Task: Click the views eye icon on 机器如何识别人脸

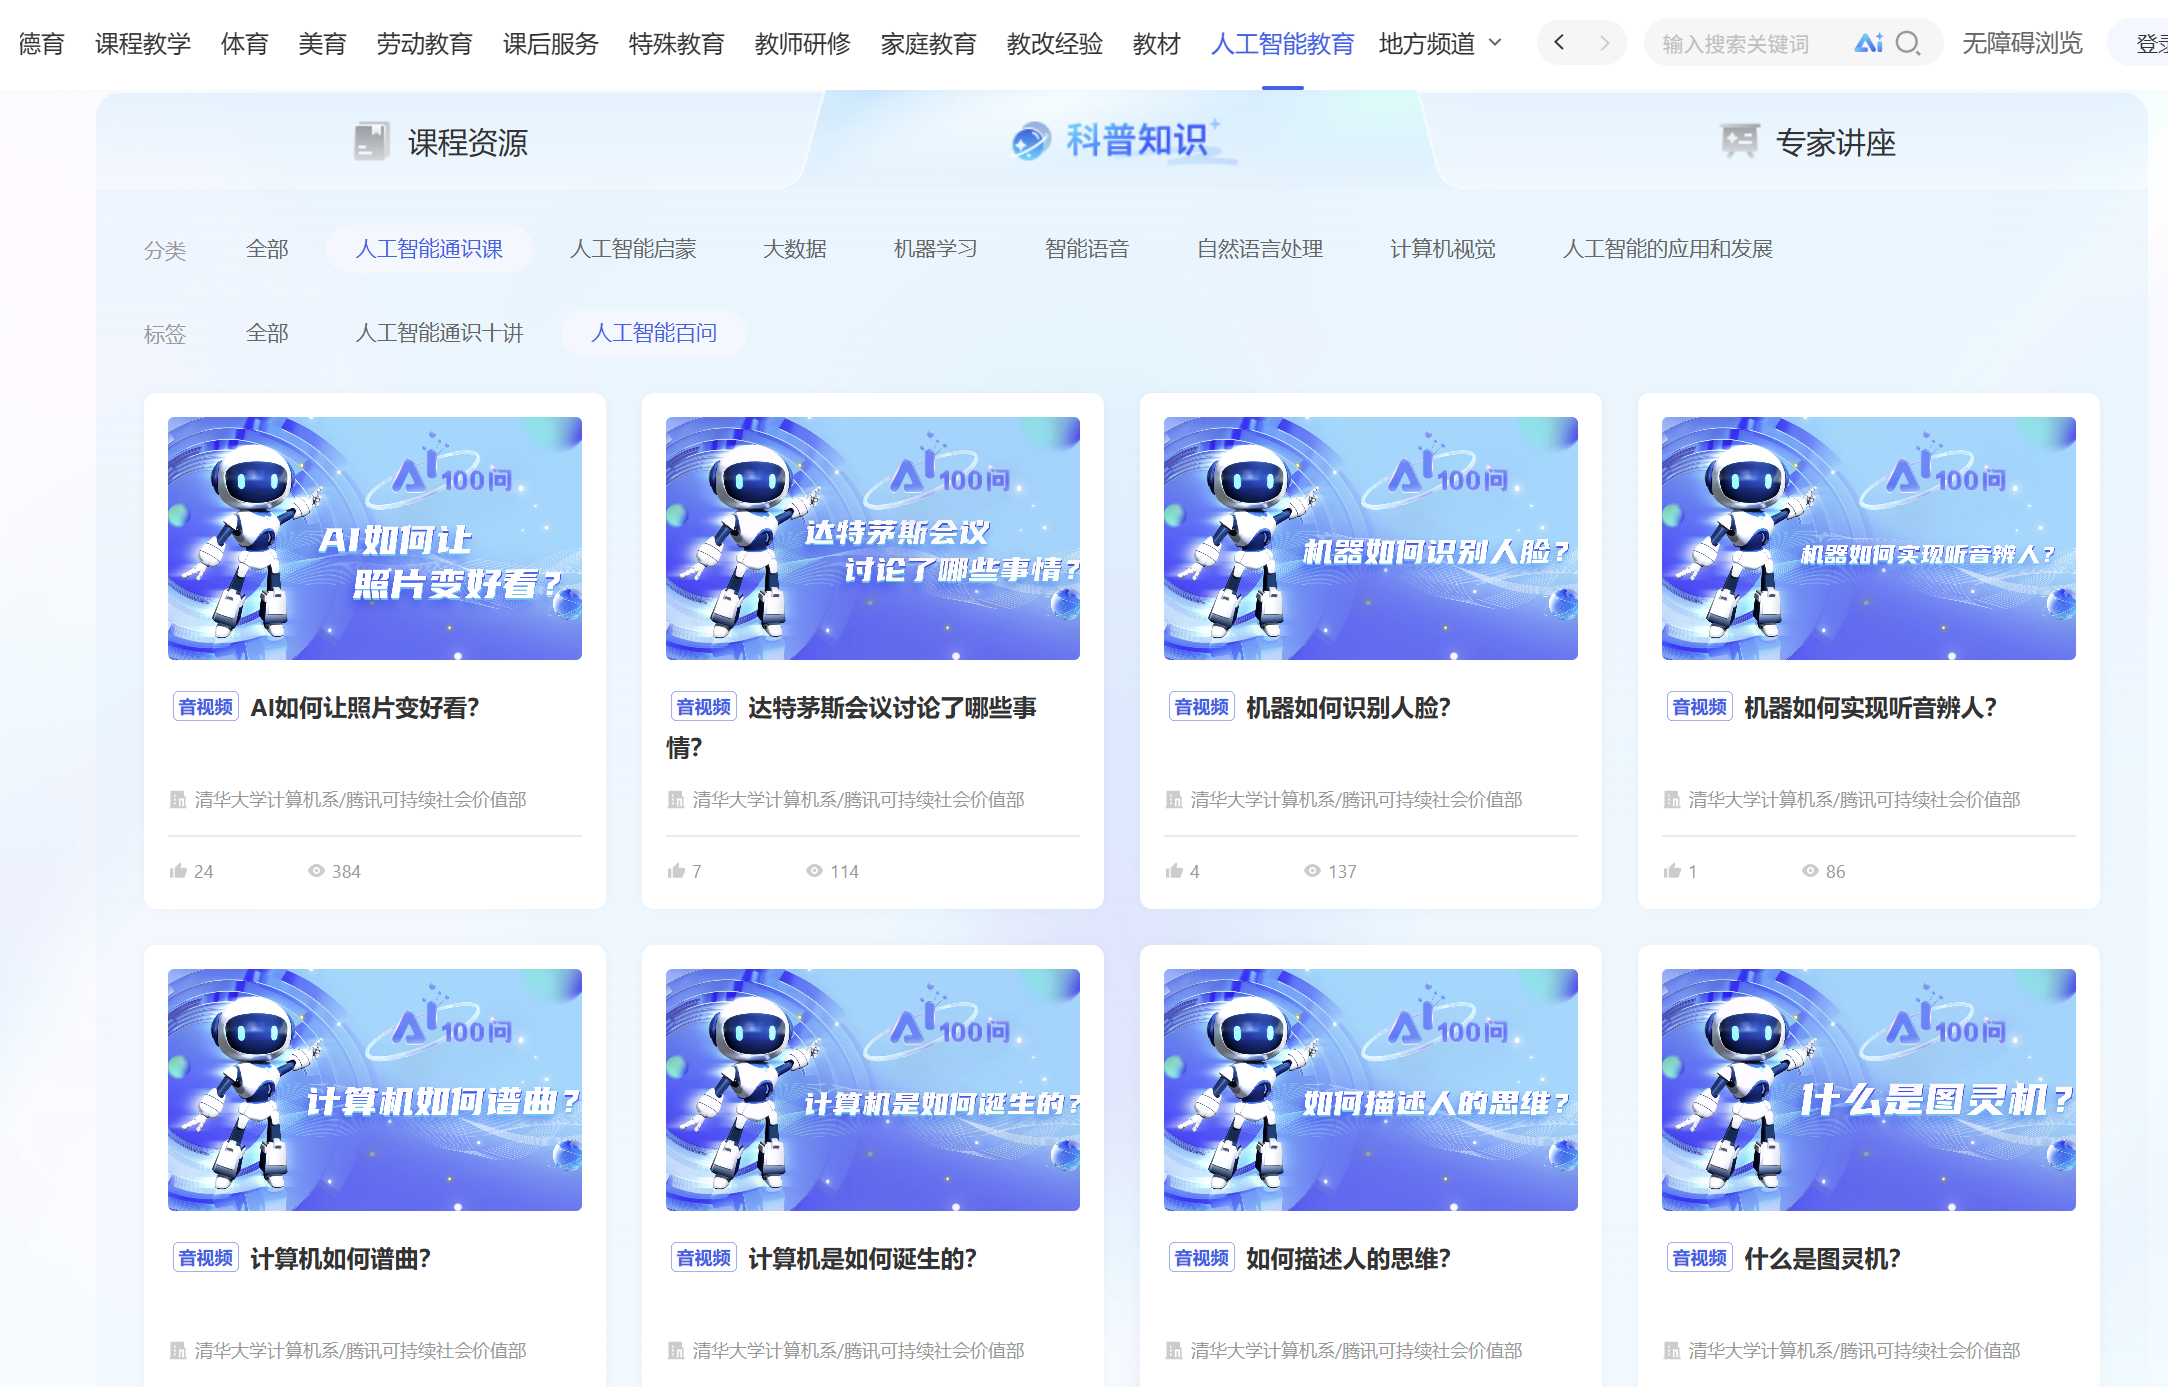Action: [1312, 871]
